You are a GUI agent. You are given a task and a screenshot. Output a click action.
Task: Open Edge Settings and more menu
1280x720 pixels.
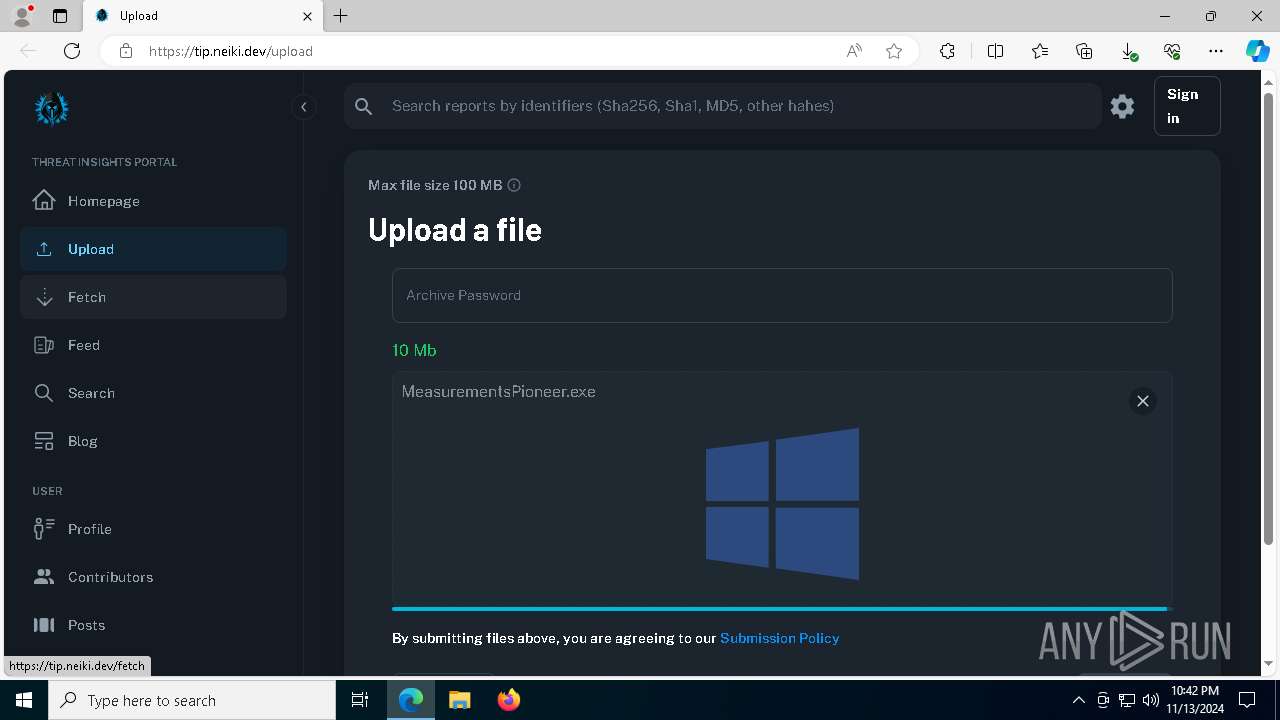click(1216, 51)
